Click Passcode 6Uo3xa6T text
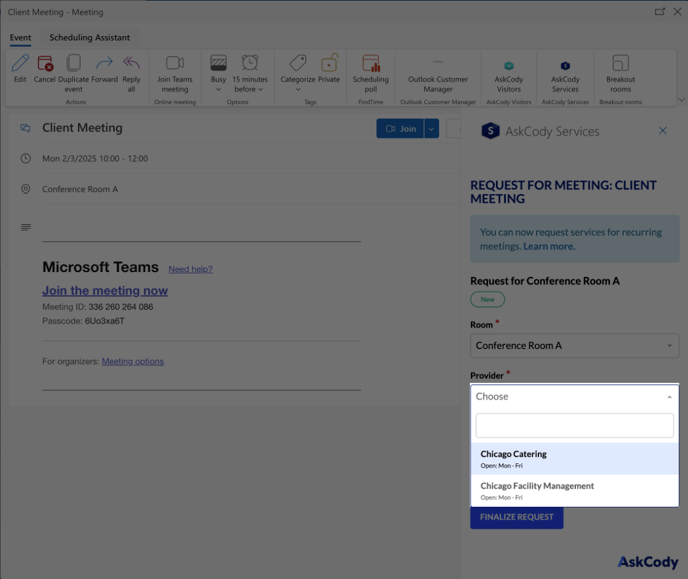688x579 pixels. tap(83, 321)
